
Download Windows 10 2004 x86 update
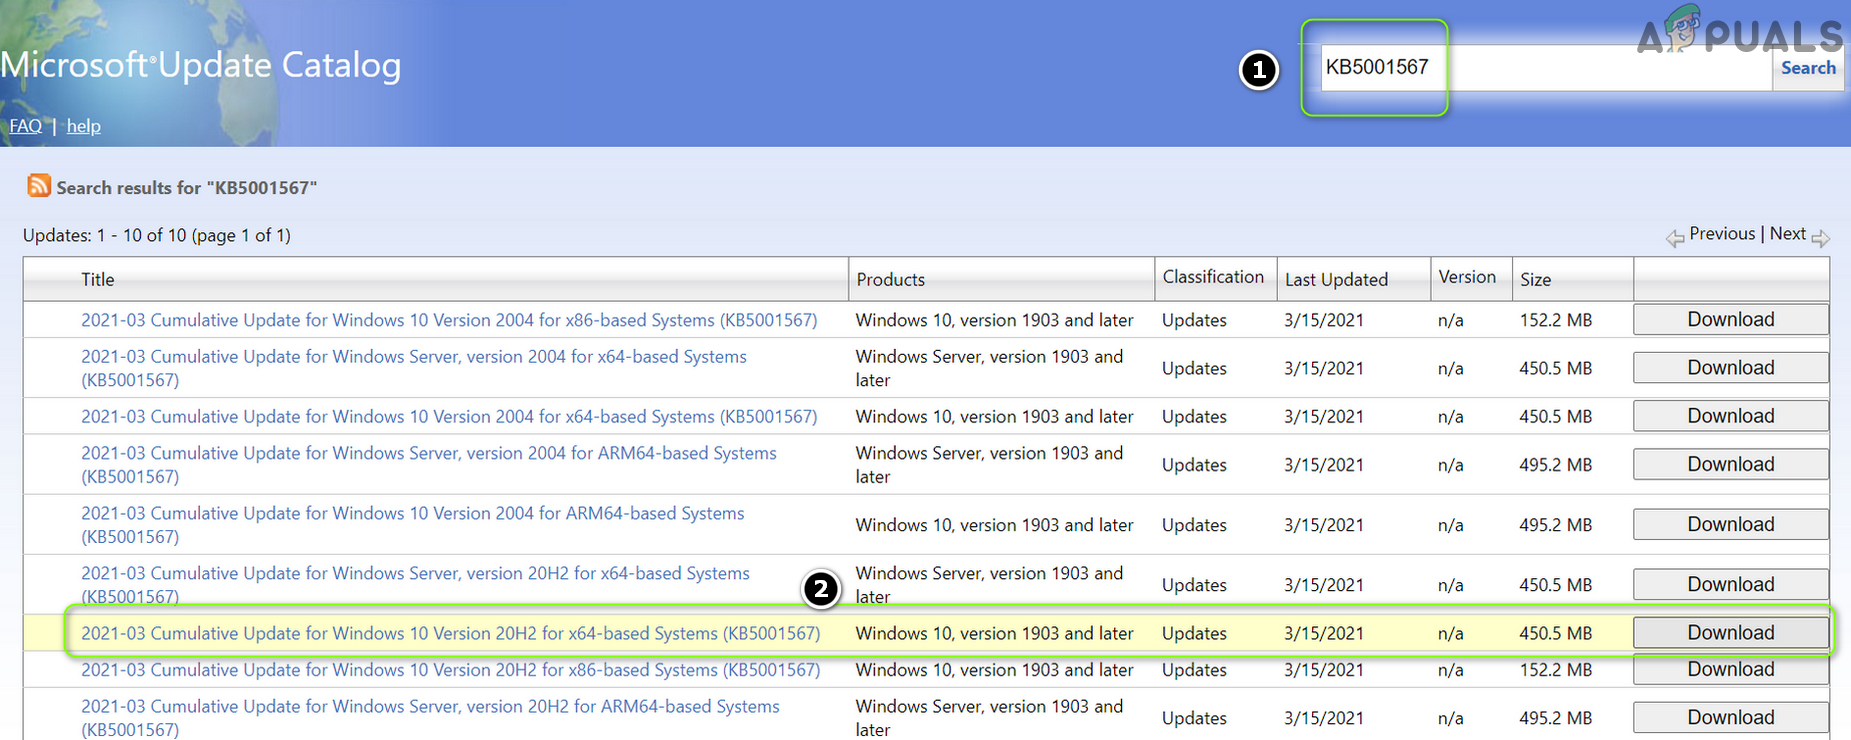tap(1730, 320)
